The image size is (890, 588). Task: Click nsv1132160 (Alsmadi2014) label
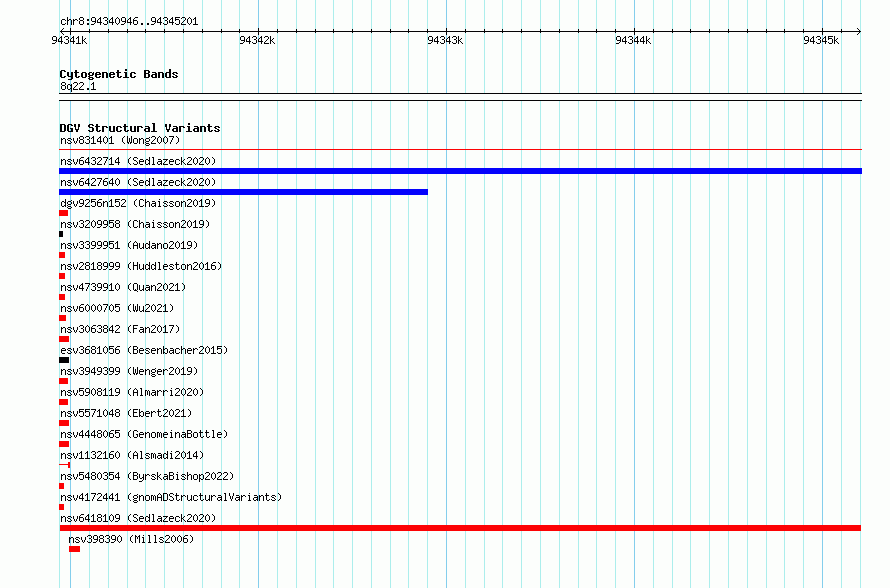(132, 455)
